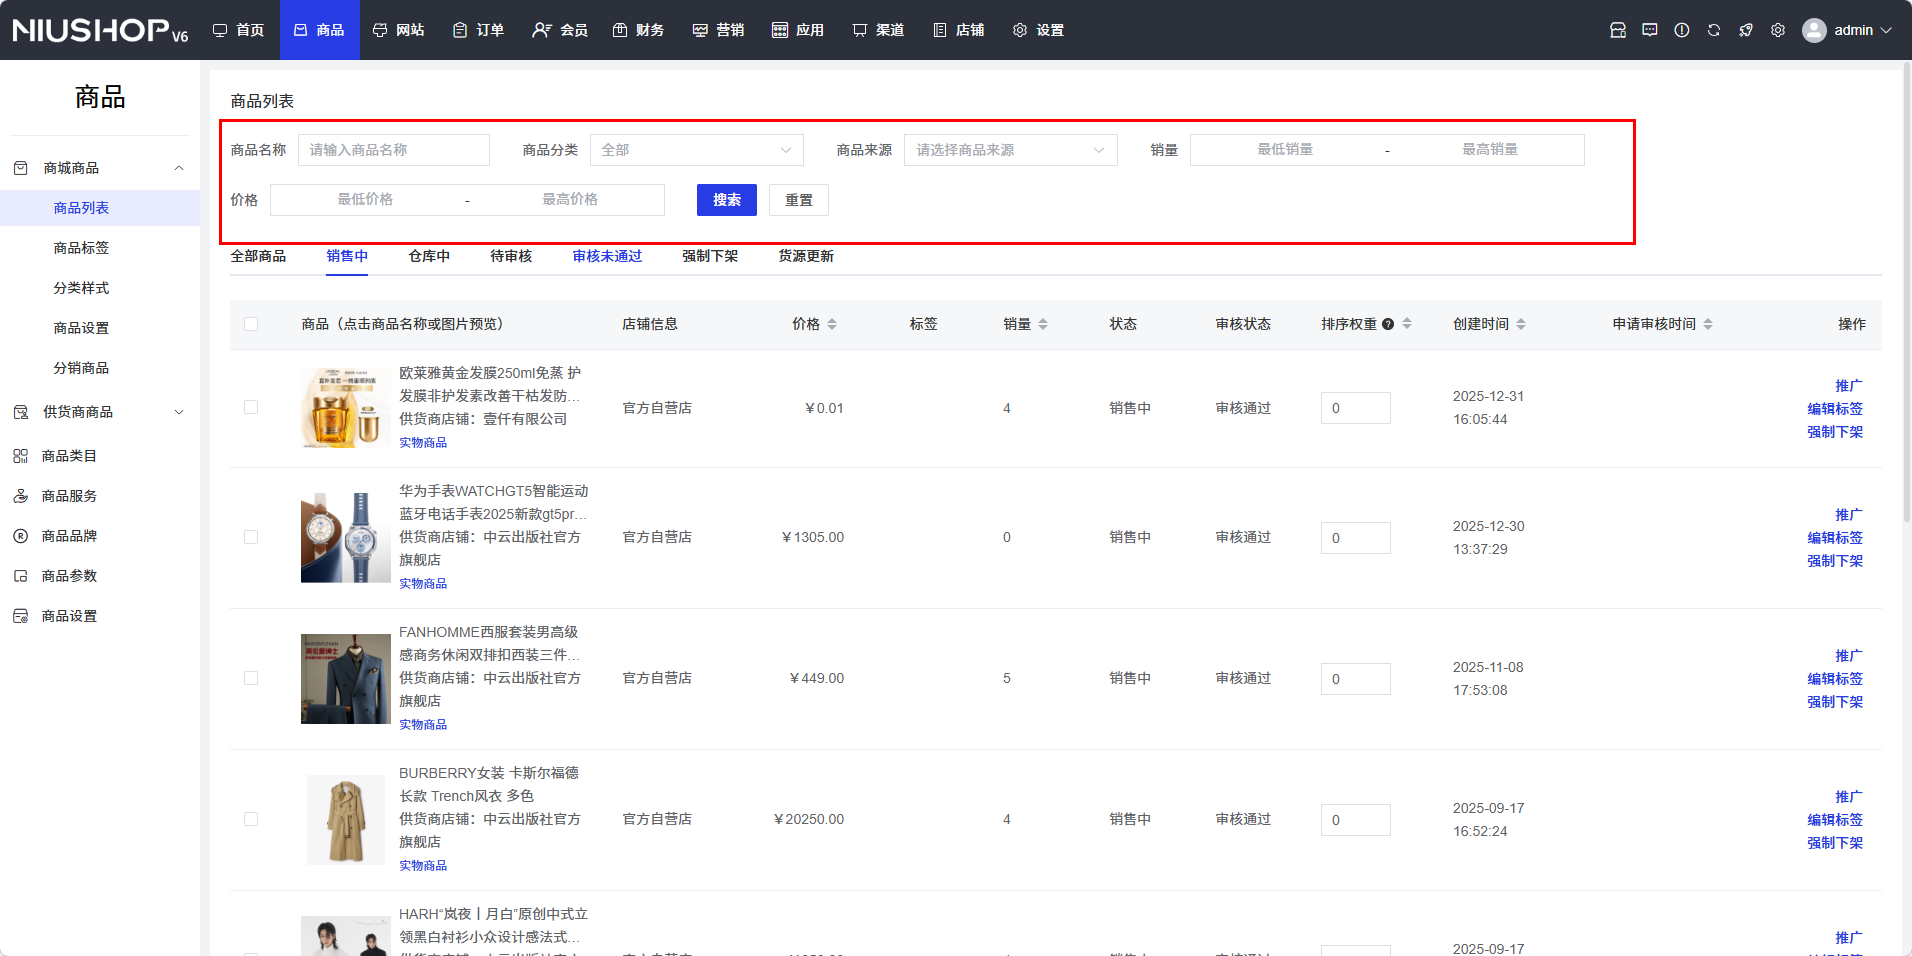
Task: Click the shop storefront icon in header
Action: 1617,30
